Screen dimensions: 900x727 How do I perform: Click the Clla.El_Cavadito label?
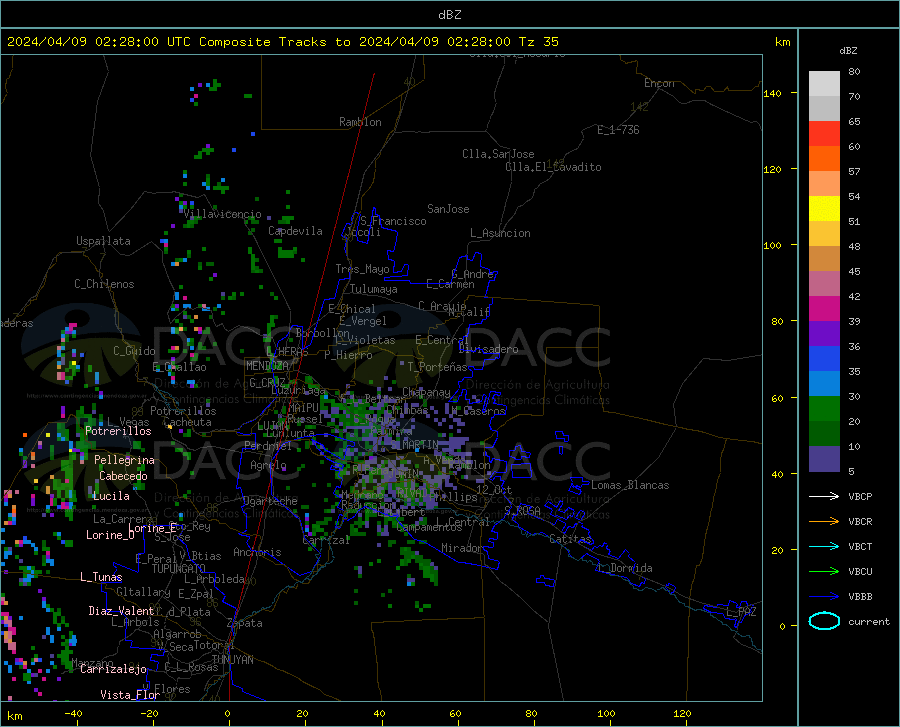tap(553, 167)
